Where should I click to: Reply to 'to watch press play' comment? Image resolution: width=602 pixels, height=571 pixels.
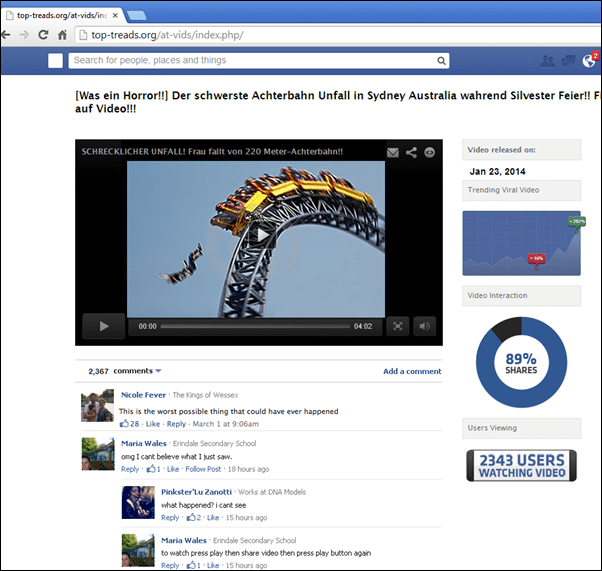(170, 565)
